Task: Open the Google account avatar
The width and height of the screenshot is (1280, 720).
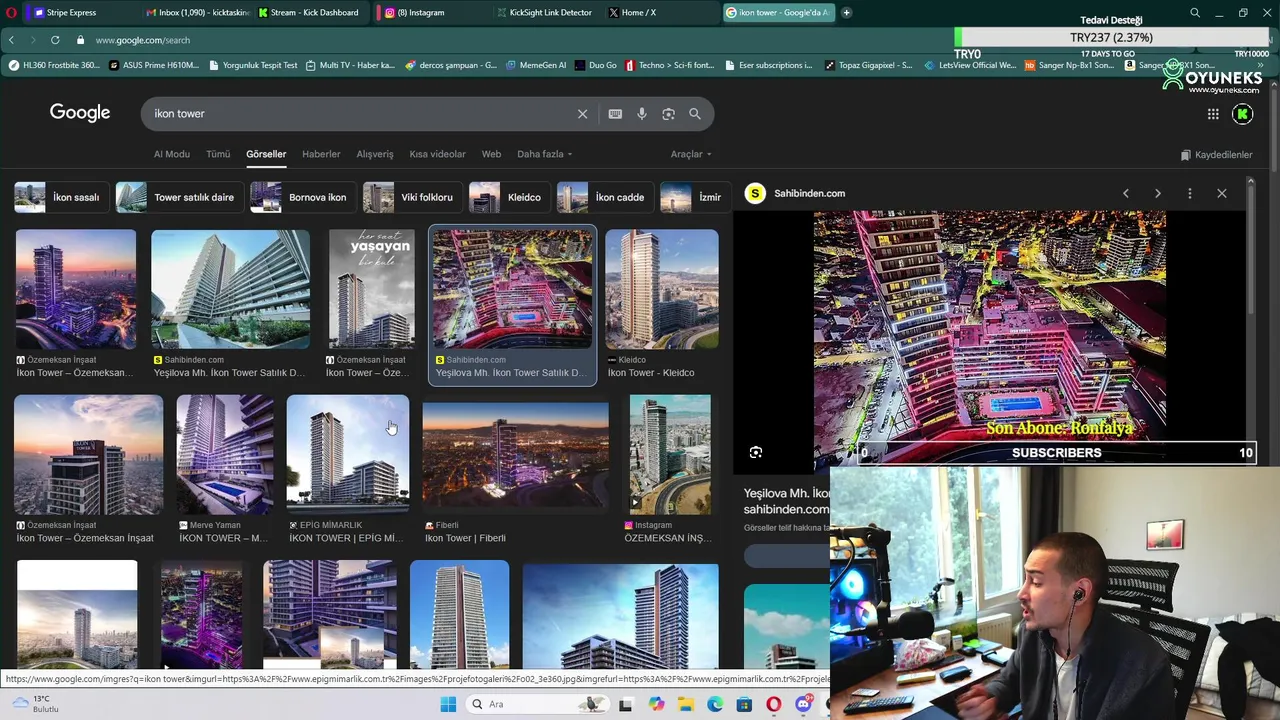Action: pyautogui.click(x=1243, y=114)
